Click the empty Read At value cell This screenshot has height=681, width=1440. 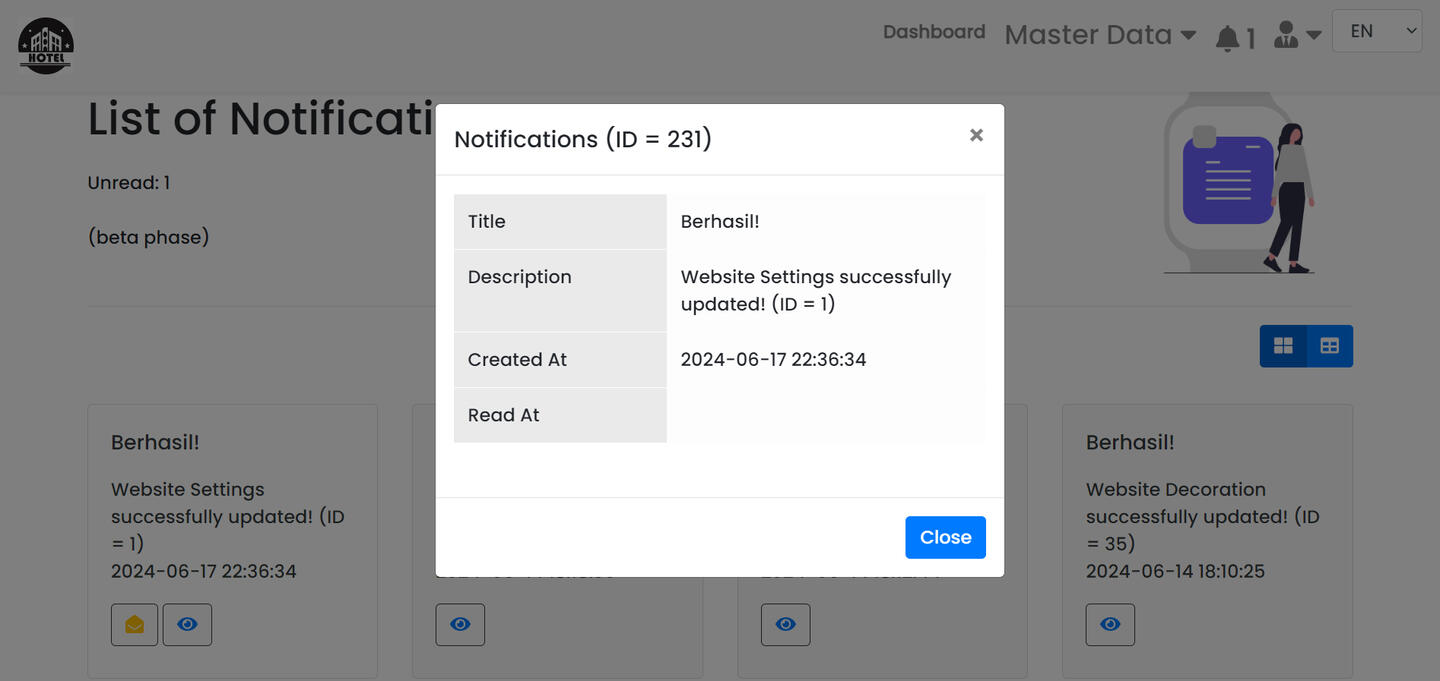[825, 415]
